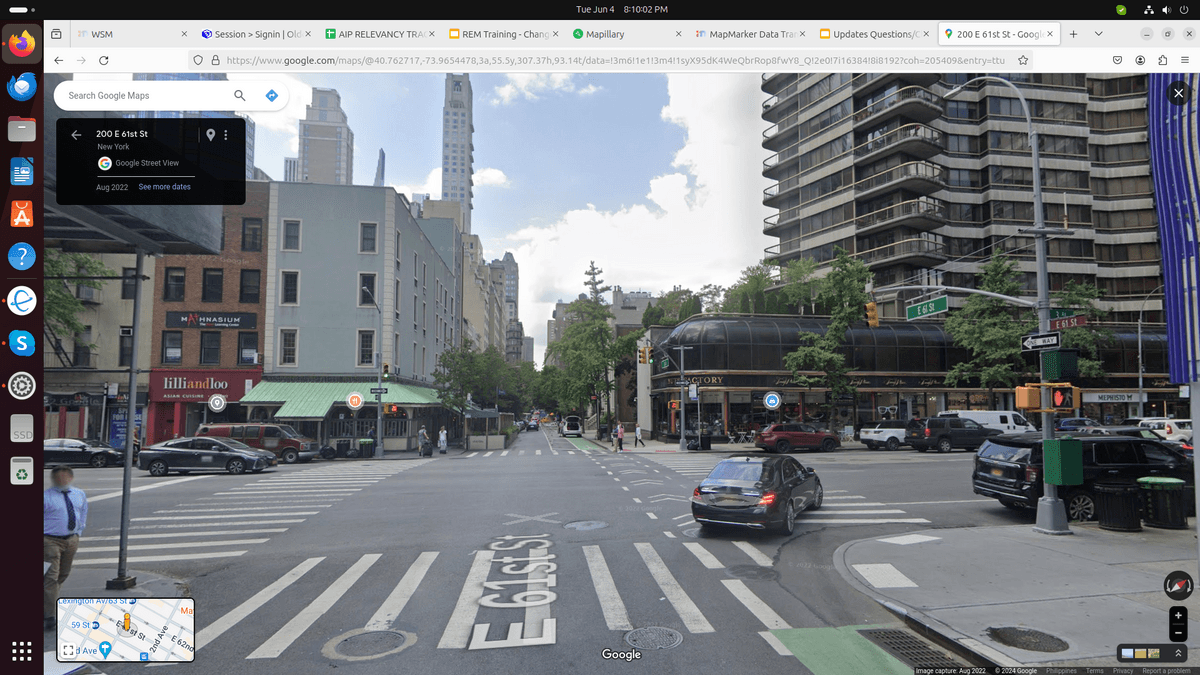Click the Save to Pocket icon
Image resolution: width=1200 pixels, height=675 pixels.
click(x=1117, y=60)
